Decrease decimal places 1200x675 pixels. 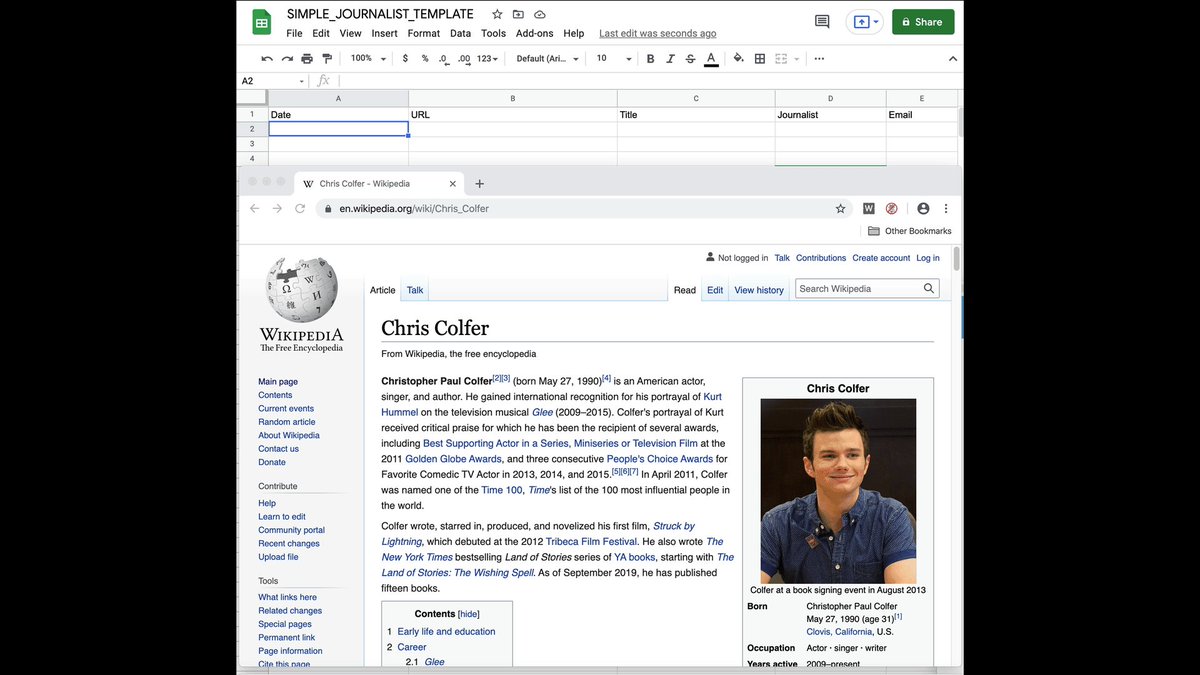click(x=444, y=59)
